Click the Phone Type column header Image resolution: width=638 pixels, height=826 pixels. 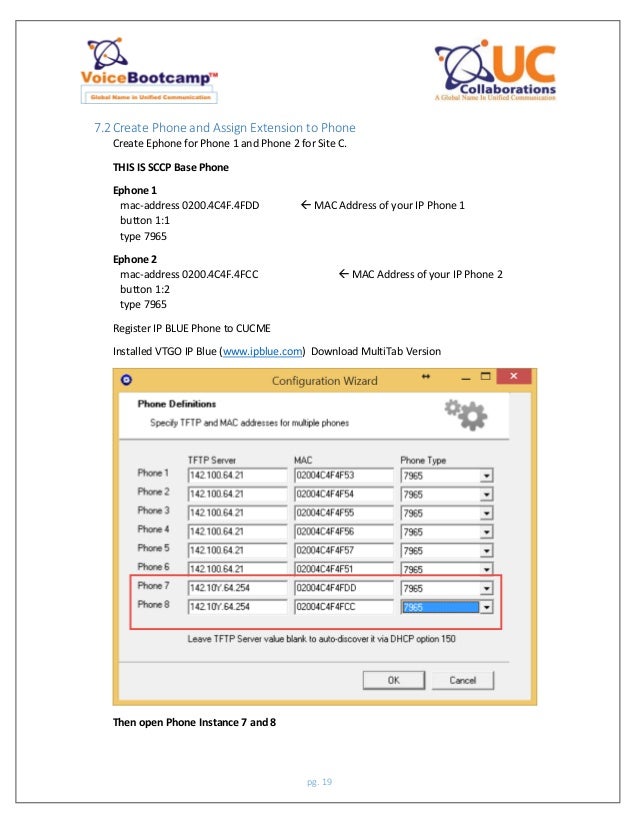click(423, 460)
